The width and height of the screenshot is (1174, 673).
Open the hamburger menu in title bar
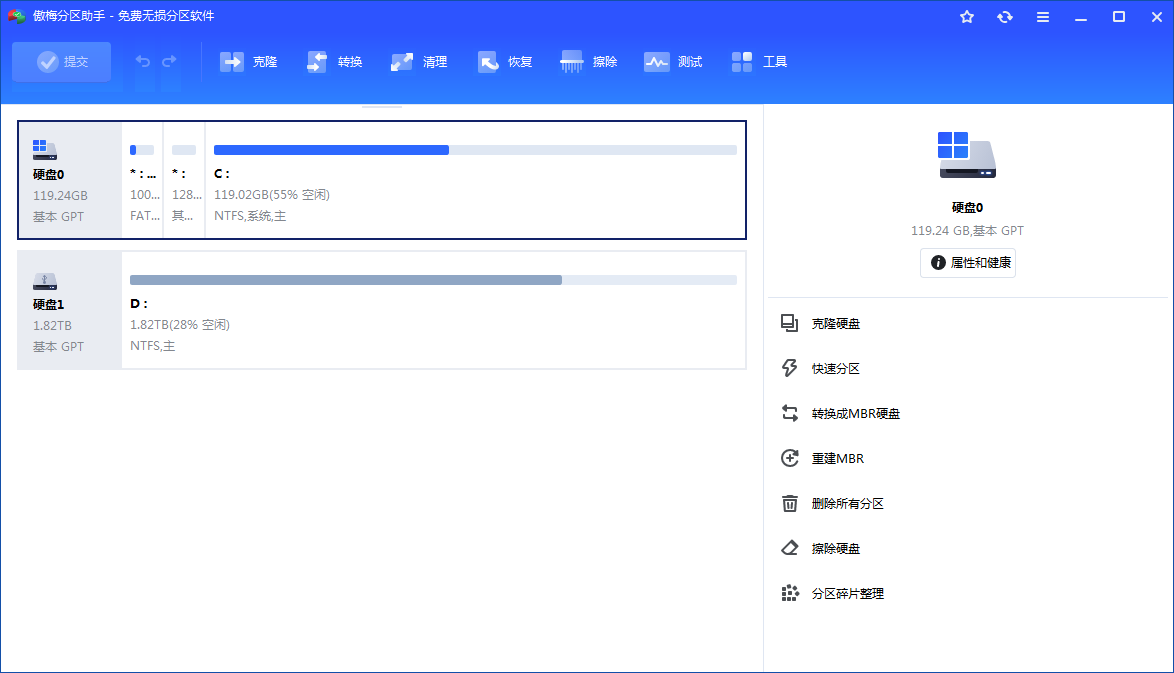[x=1043, y=17]
